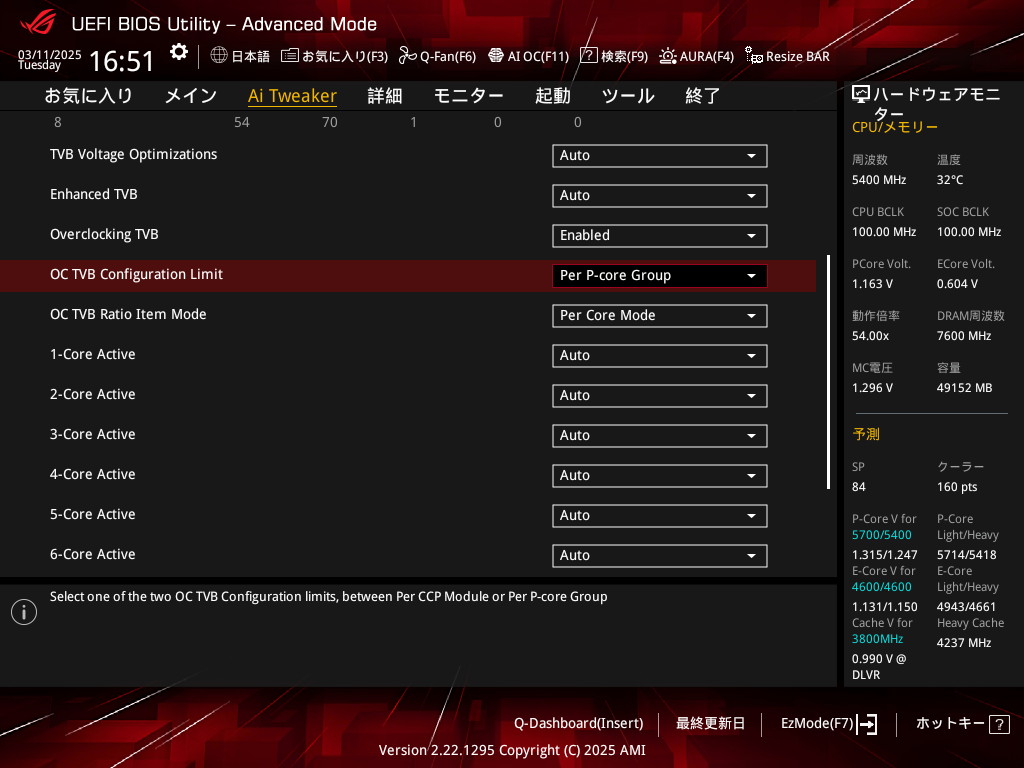Open 4-Core Active dropdown

[x=660, y=476]
